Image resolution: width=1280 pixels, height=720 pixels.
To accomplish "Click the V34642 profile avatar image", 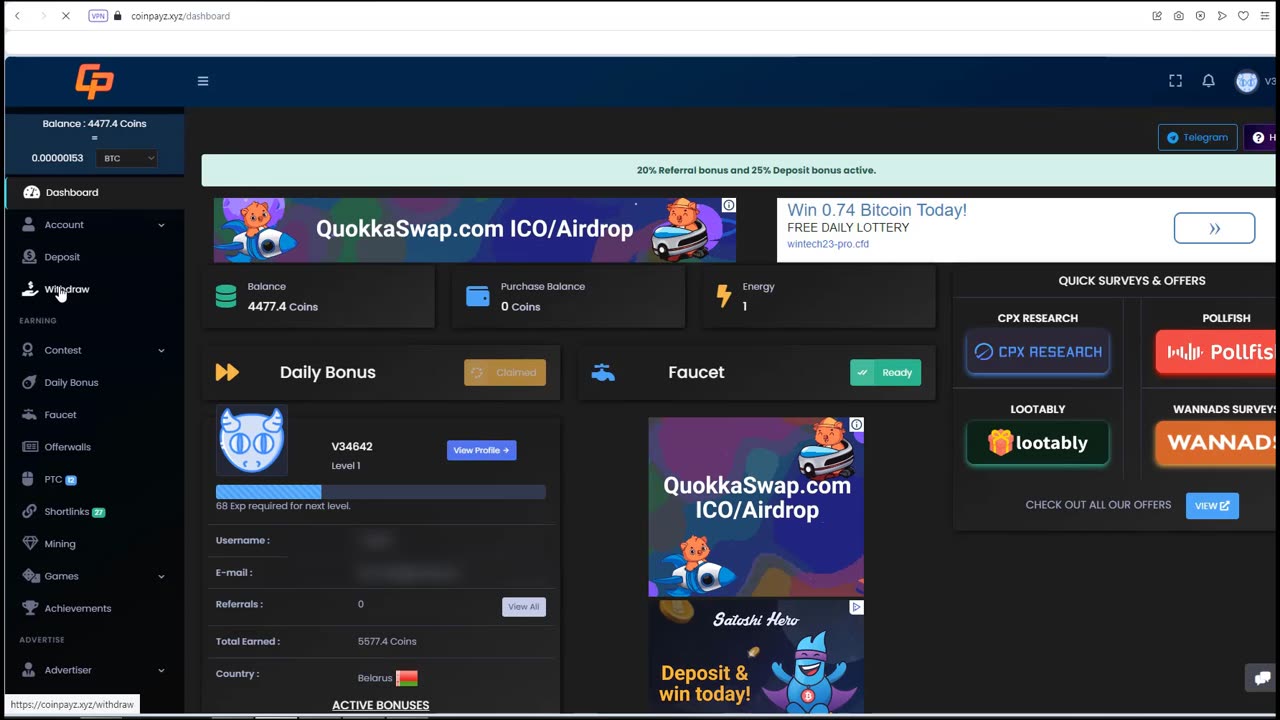I will pos(252,440).
